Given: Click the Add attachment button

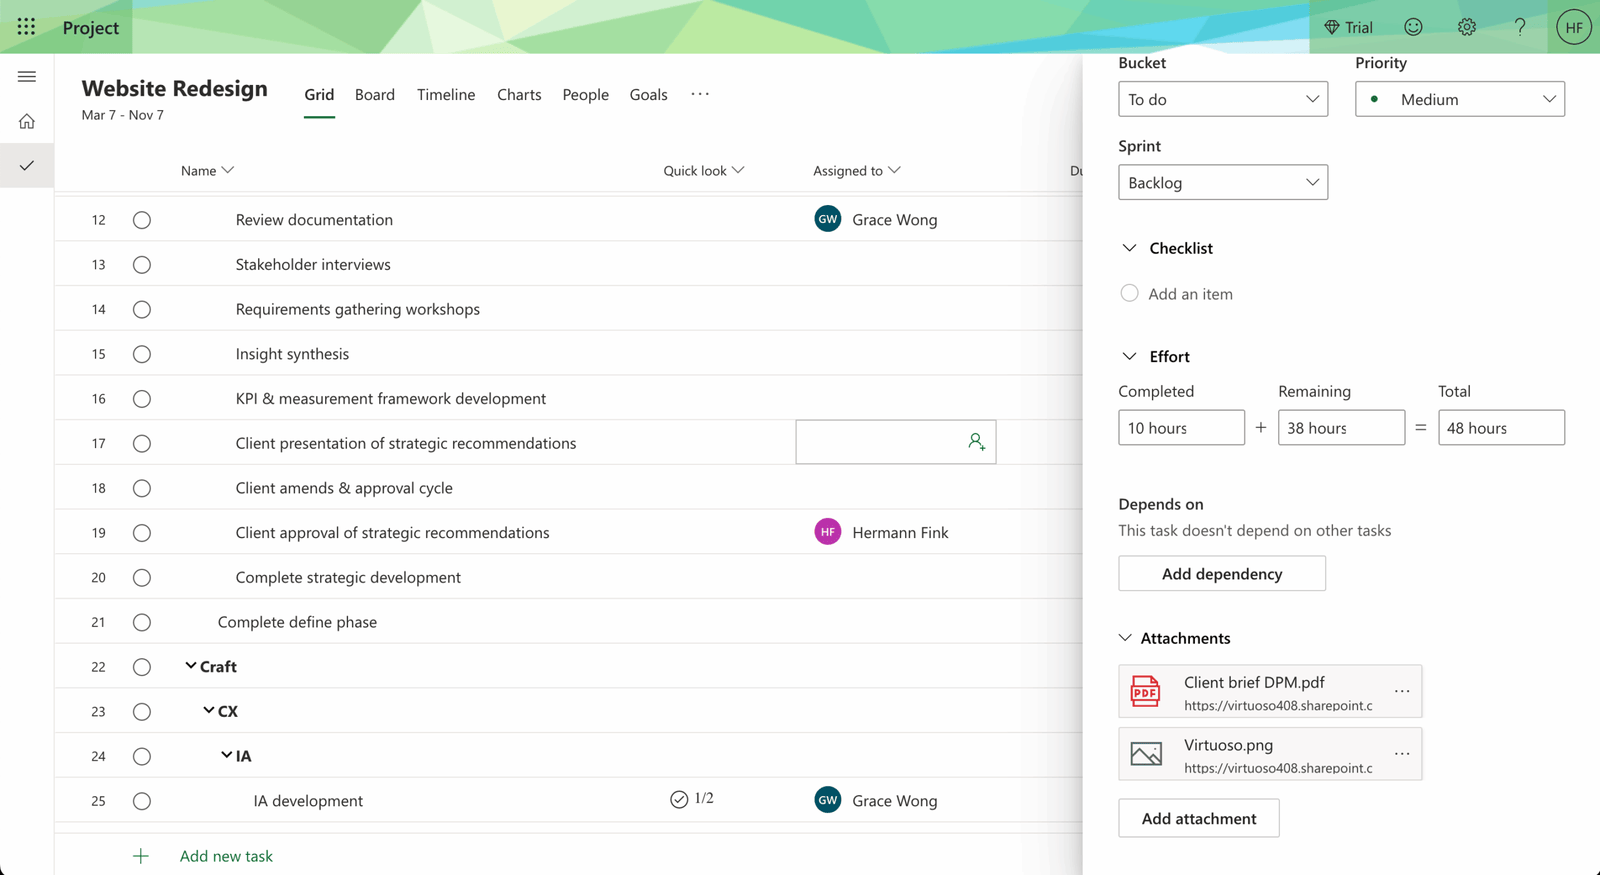Looking at the screenshot, I should pos(1198,818).
